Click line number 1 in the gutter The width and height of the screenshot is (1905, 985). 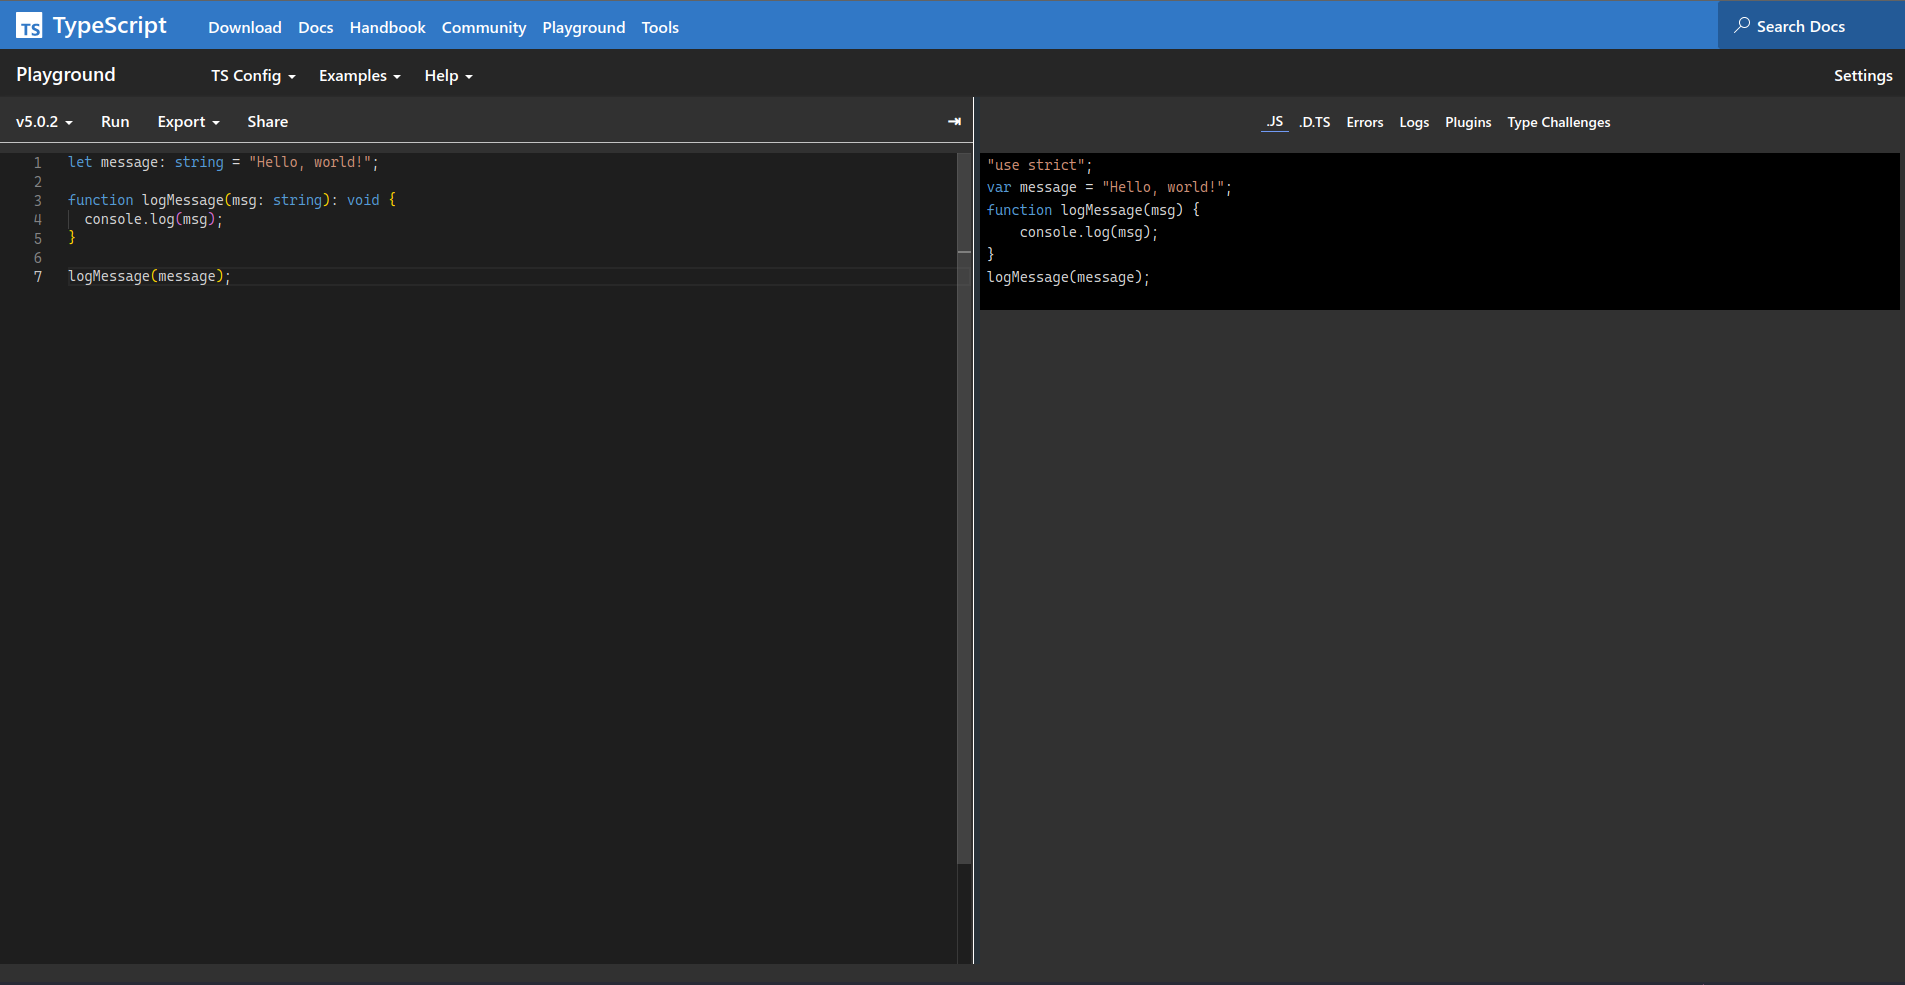pyautogui.click(x=38, y=163)
